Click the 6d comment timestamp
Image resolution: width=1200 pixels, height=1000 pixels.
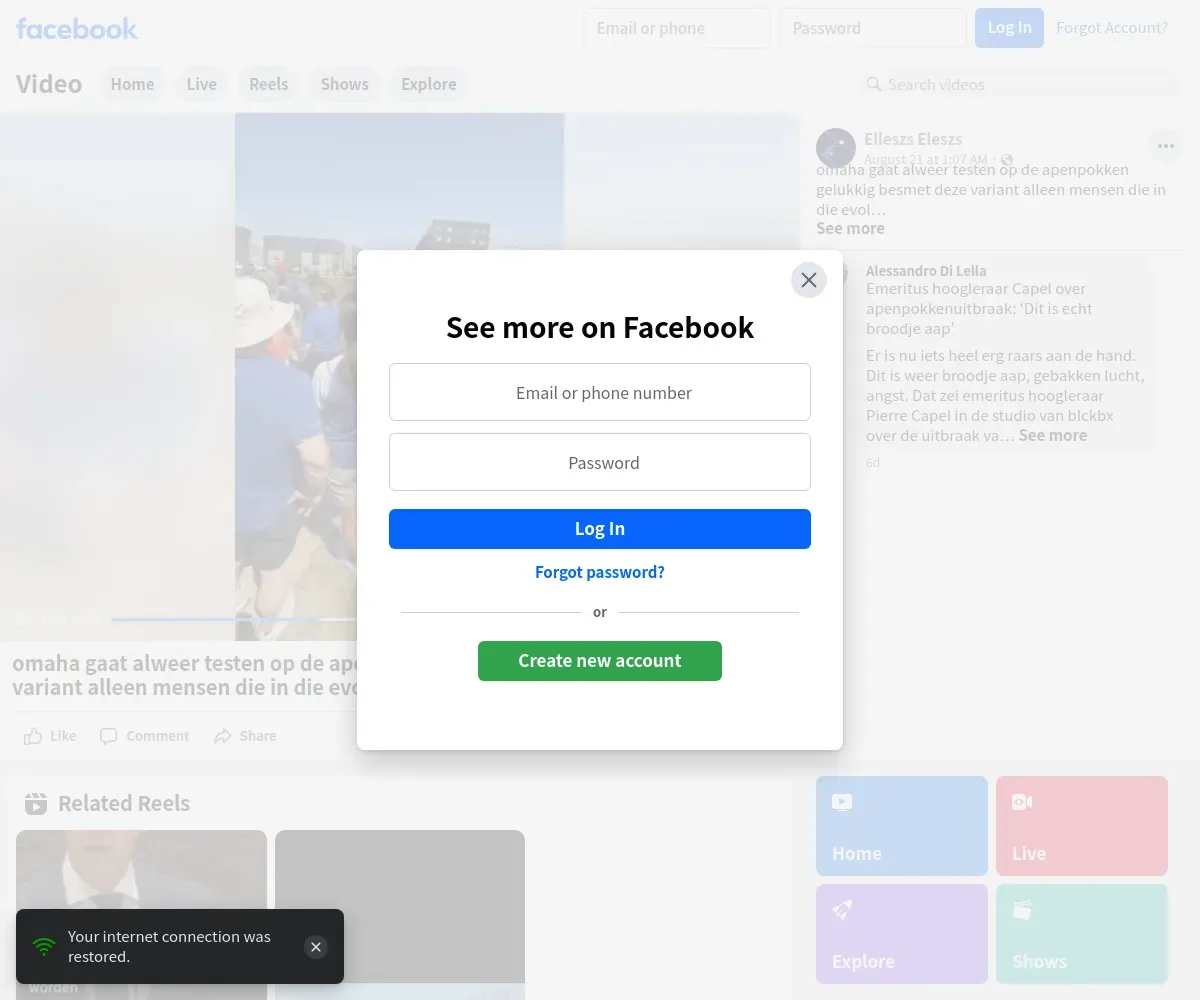click(873, 463)
